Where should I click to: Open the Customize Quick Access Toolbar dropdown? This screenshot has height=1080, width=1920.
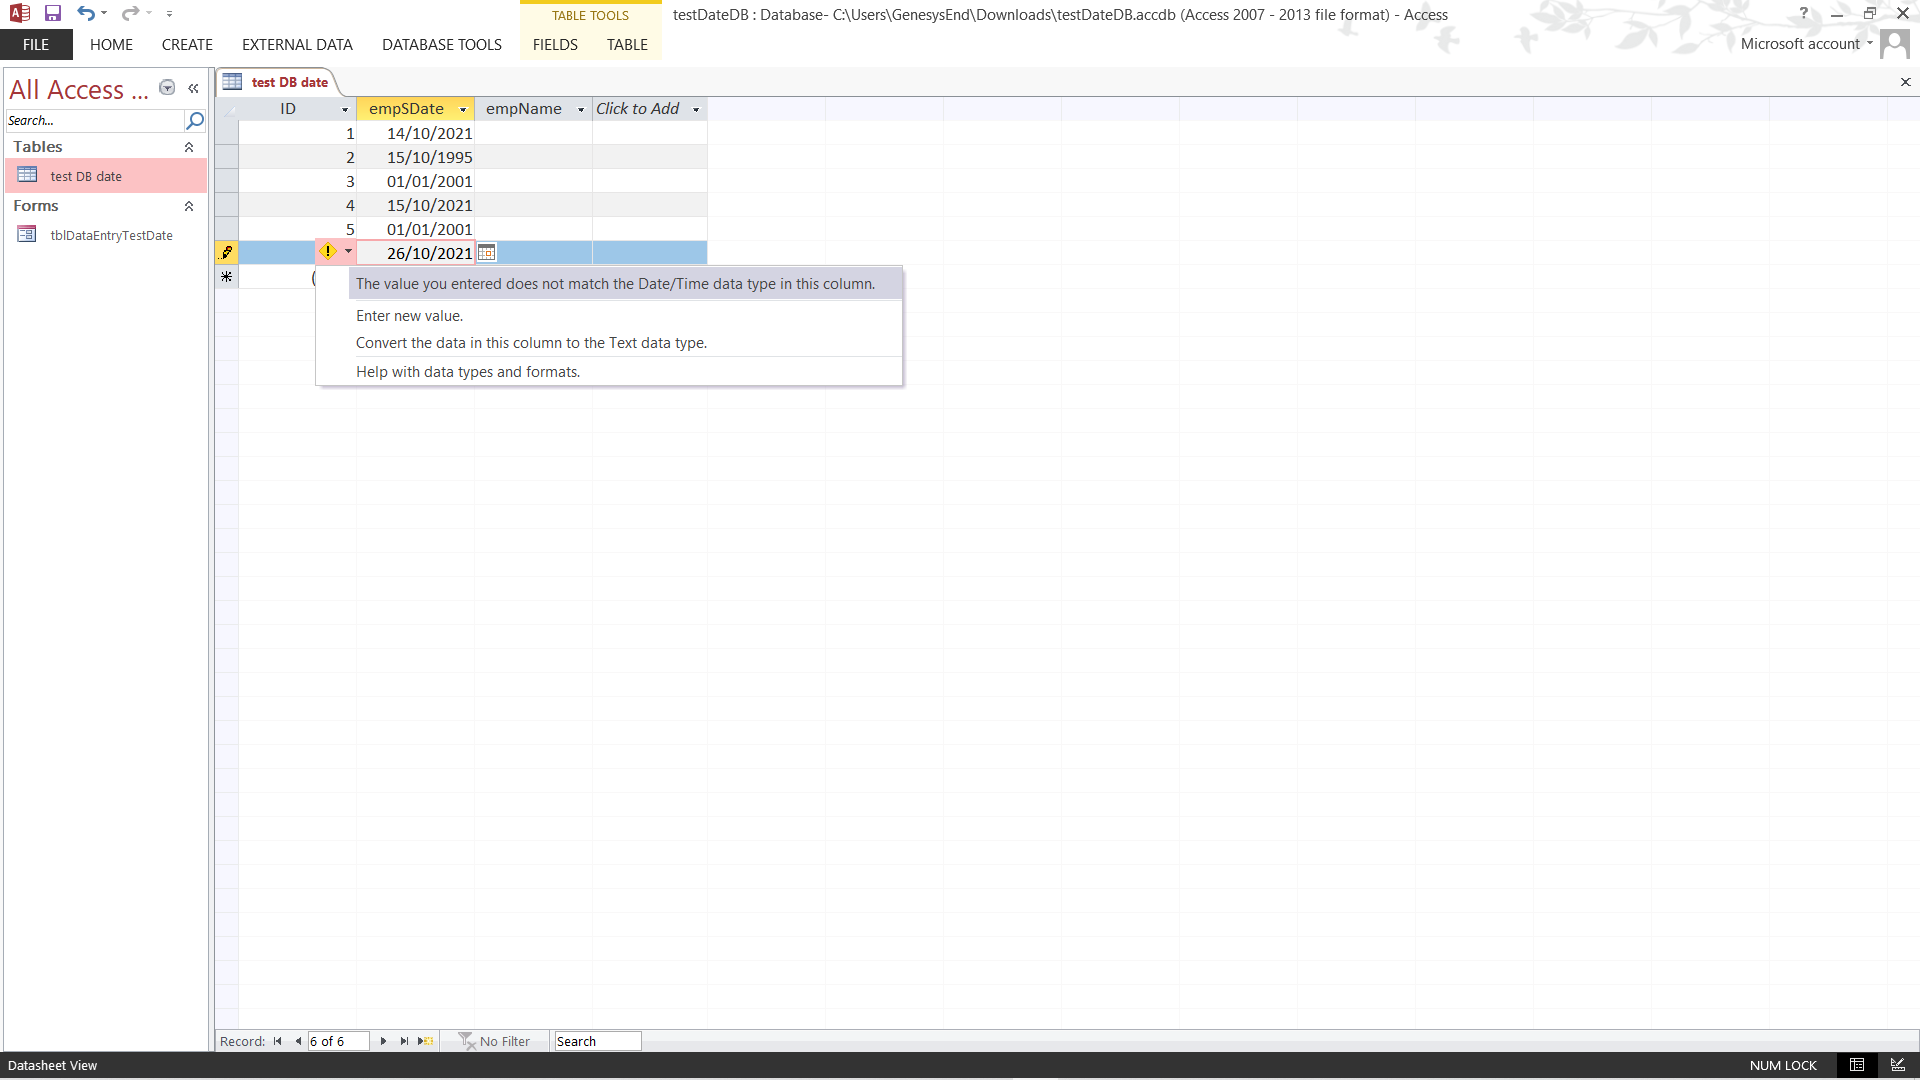169,14
